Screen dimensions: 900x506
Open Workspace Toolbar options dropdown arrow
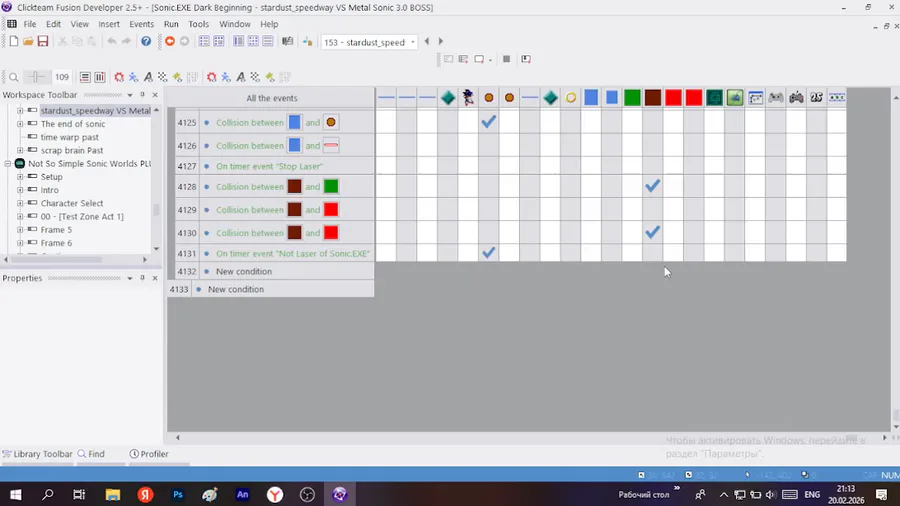pos(130,95)
